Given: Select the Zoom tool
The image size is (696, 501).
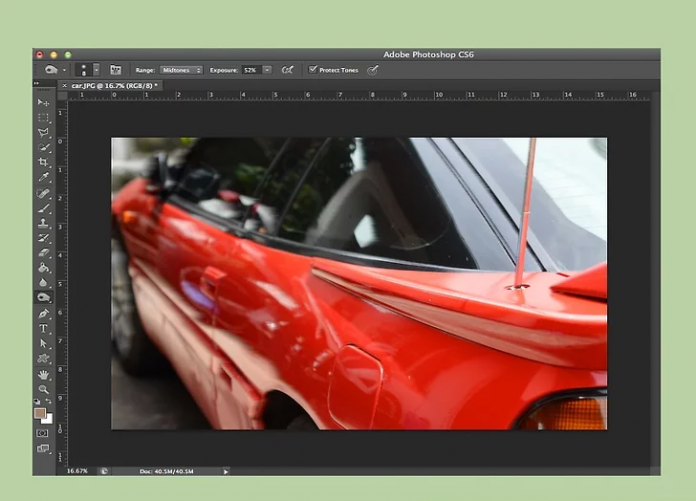Looking at the screenshot, I should tap(43, 389).
